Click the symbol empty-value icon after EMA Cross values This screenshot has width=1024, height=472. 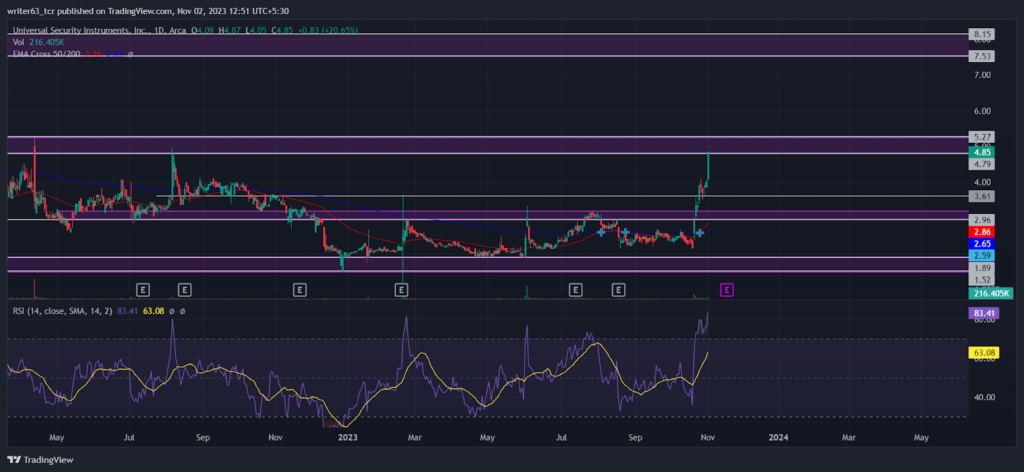[131, 54]
